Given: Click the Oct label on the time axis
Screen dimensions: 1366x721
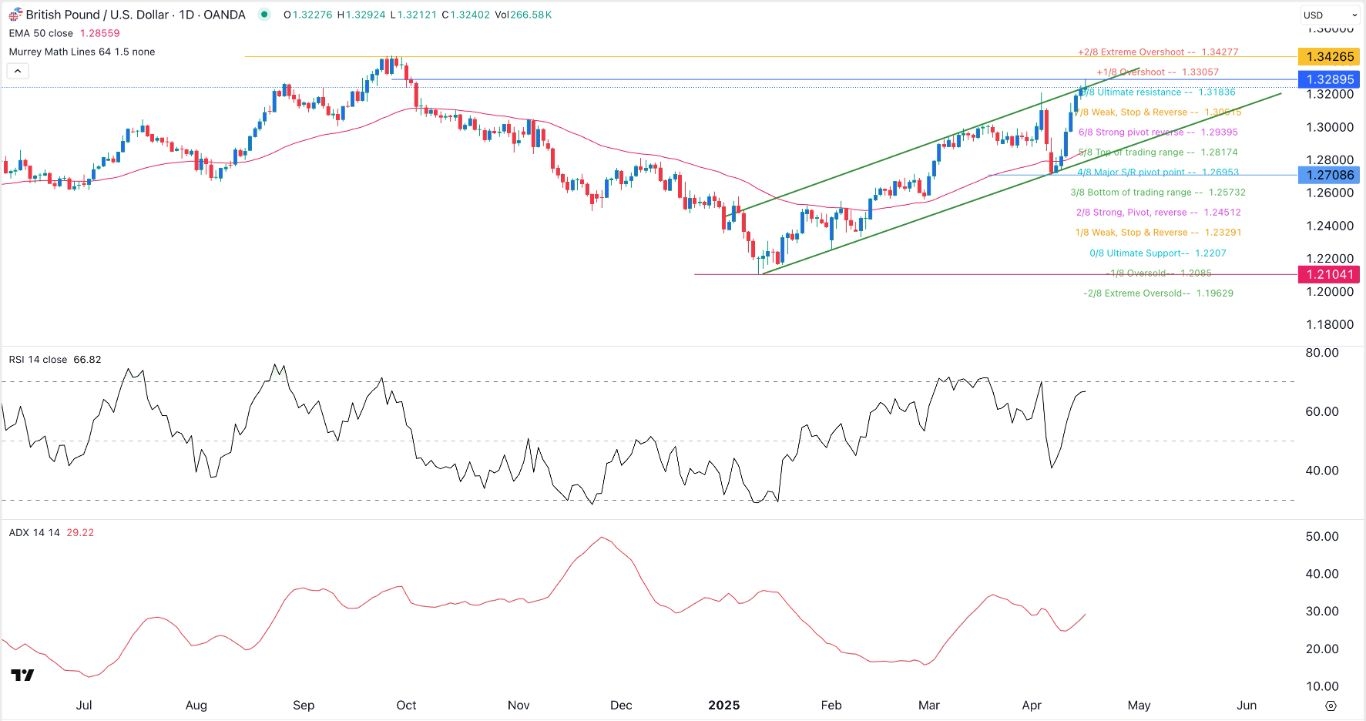Looking at the screenshot, I should pos(406,704).
